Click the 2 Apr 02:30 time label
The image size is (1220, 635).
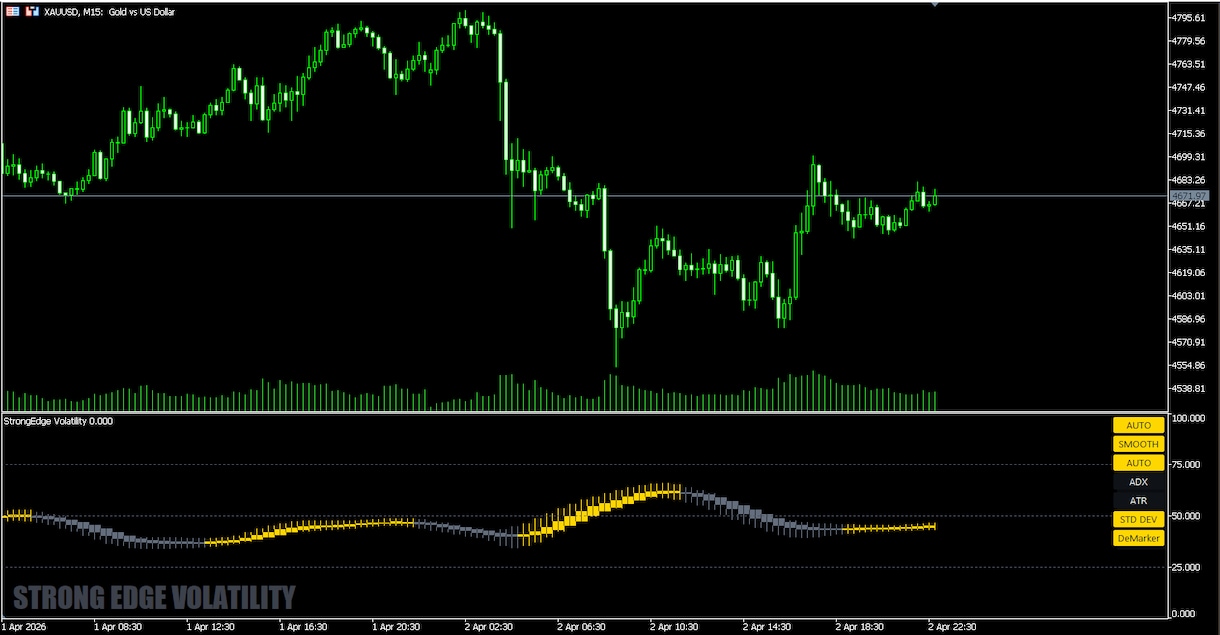pyautogui.click(x=489, y=626)
